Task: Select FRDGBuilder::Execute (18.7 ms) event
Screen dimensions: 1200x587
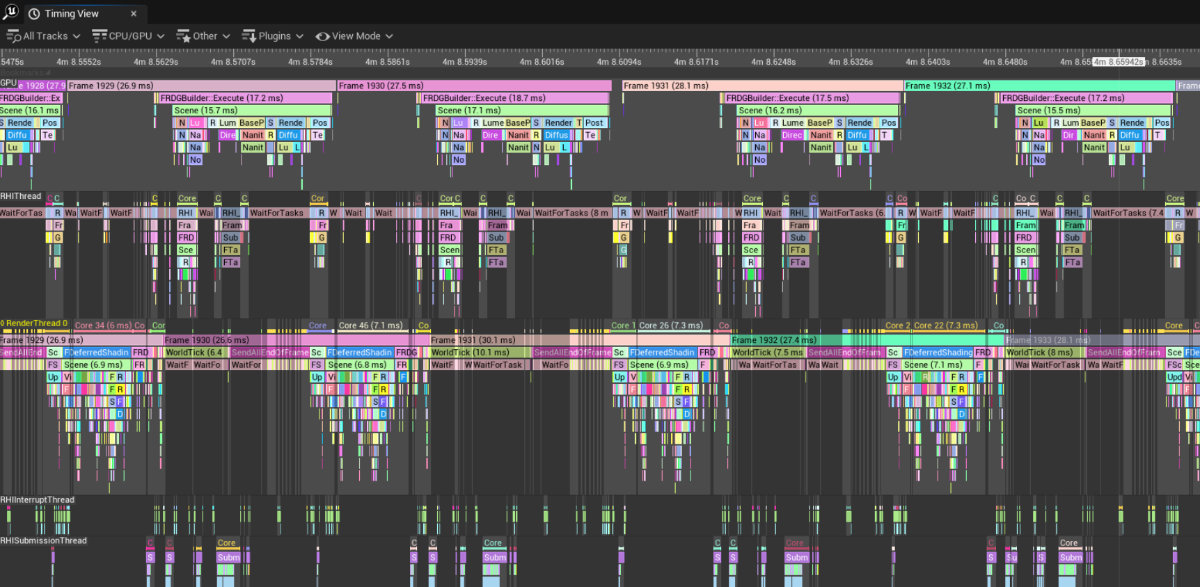Action: (x=514, y=98)
